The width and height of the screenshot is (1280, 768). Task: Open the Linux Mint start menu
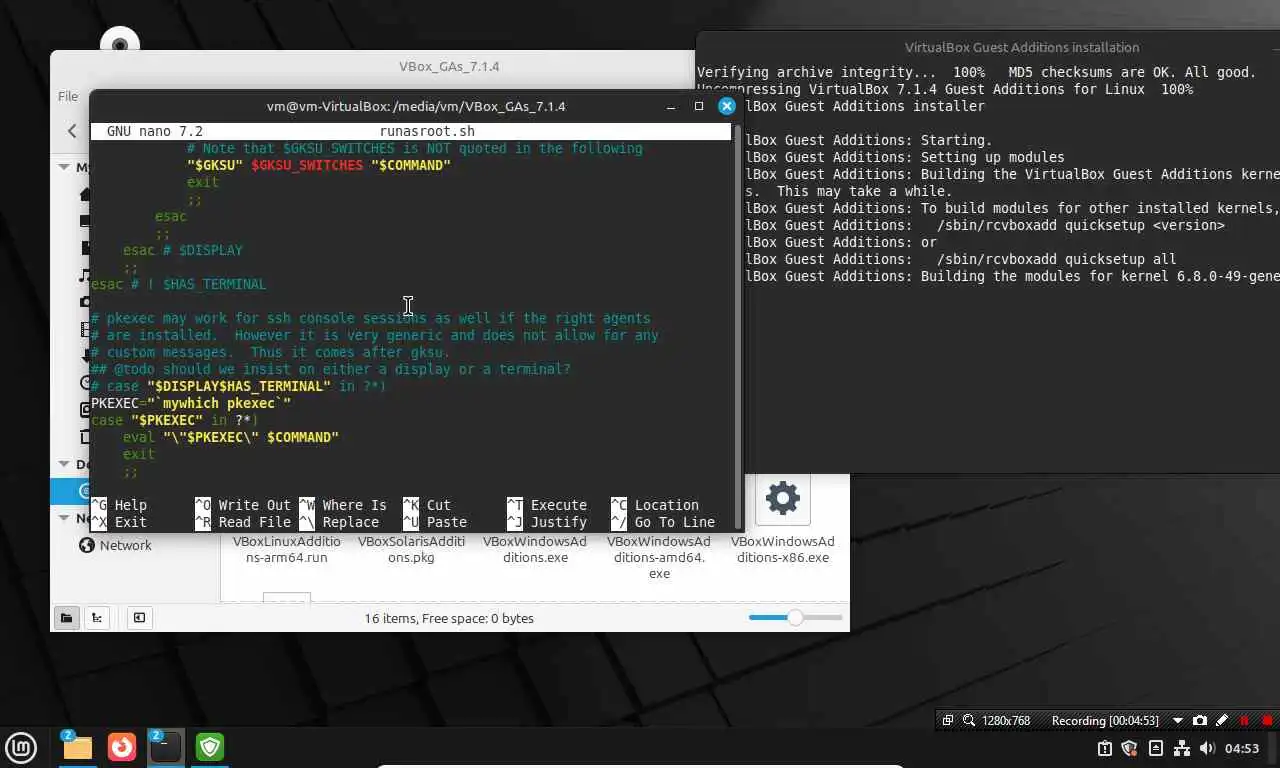(21, 747)
